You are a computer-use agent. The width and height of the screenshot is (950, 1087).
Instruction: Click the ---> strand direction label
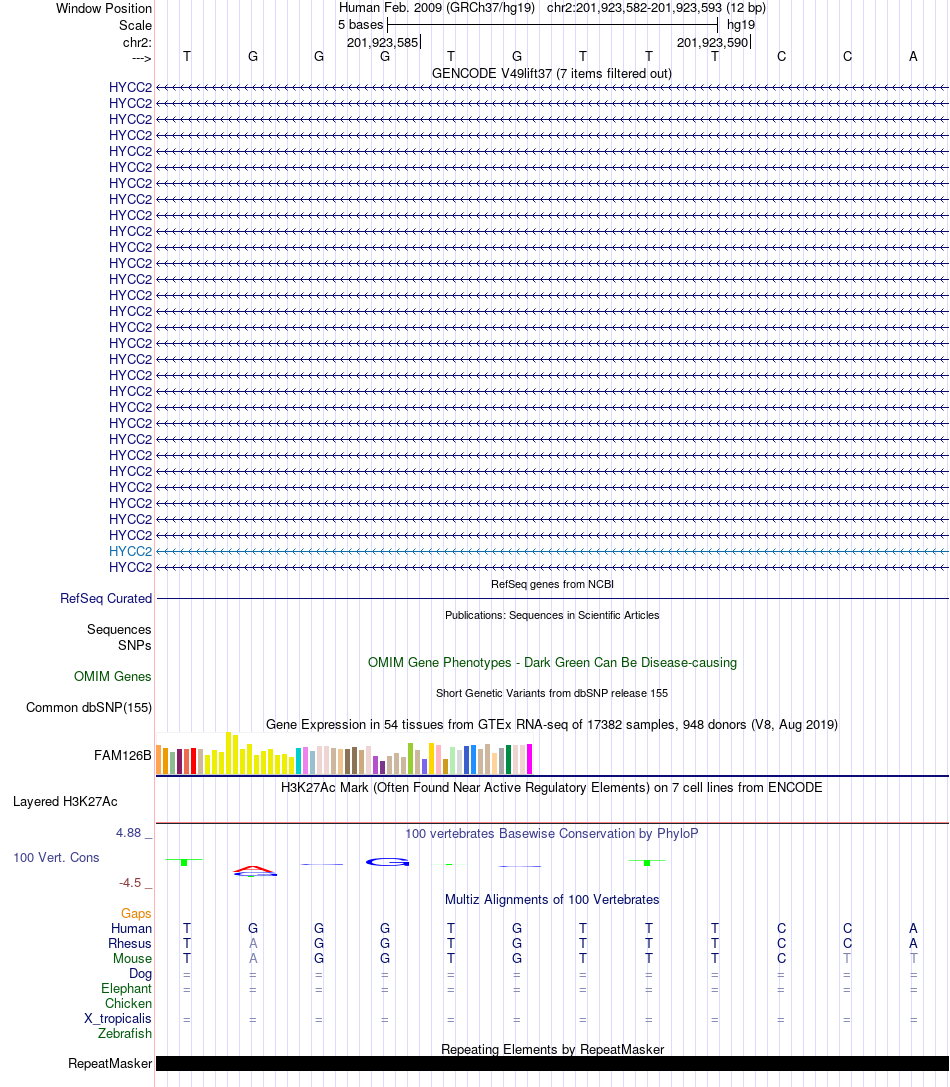(141, 58)
